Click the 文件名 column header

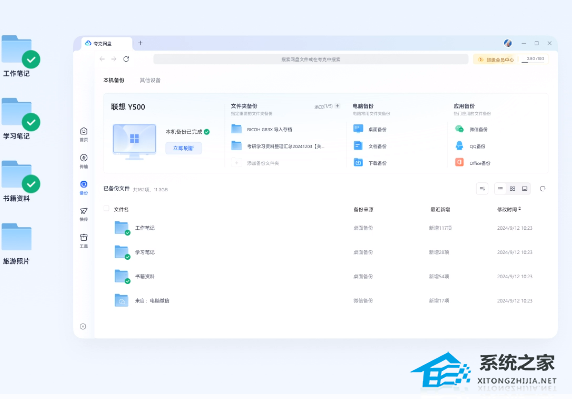[x=121, y=209]
